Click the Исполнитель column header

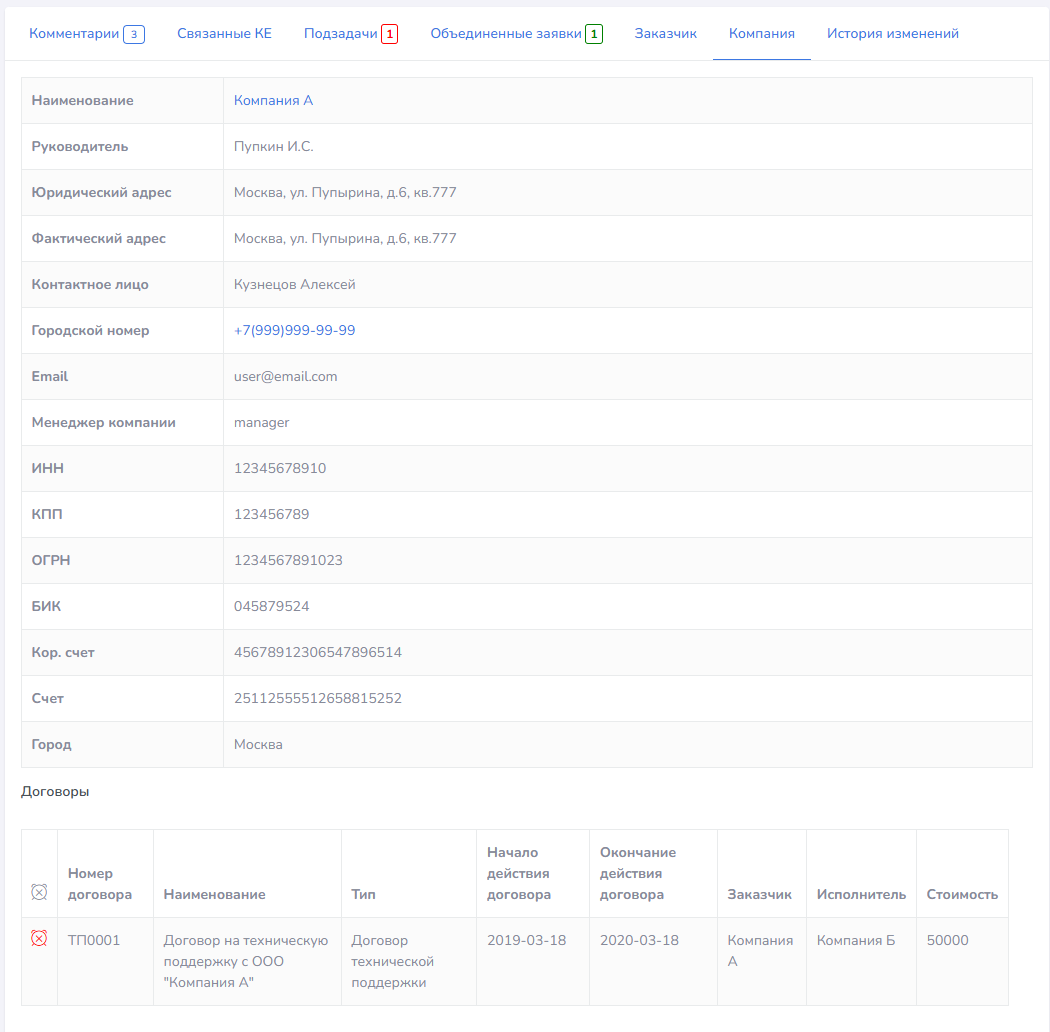point(860,895)
